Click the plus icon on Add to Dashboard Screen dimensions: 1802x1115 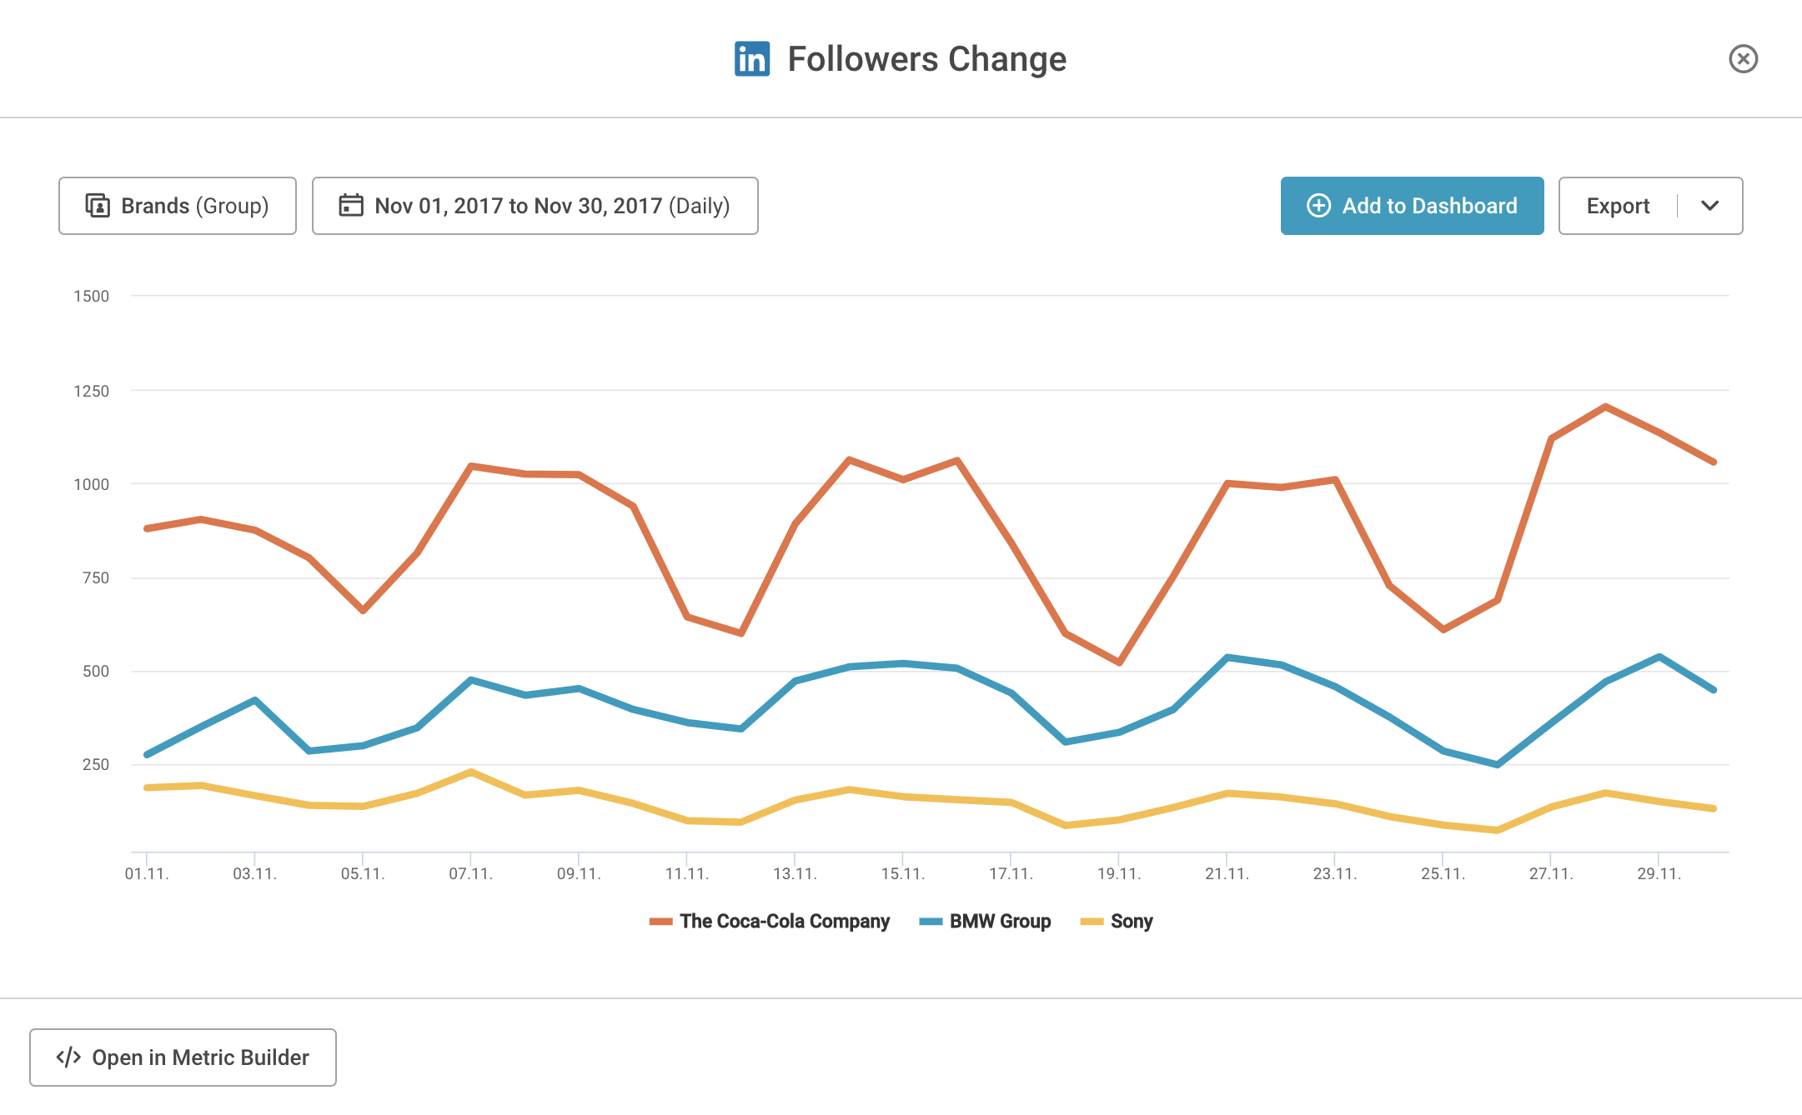1318,205
